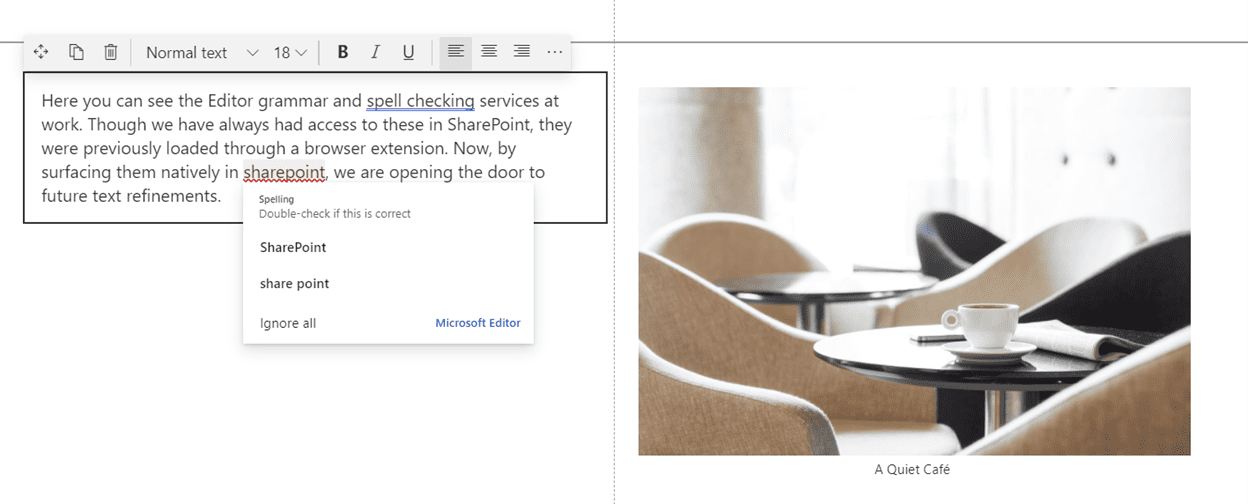The height and width of the screenshot is (504, 1248).
Task: Select Ignore all in spelling menu
Action: click(x=288, y=323)
